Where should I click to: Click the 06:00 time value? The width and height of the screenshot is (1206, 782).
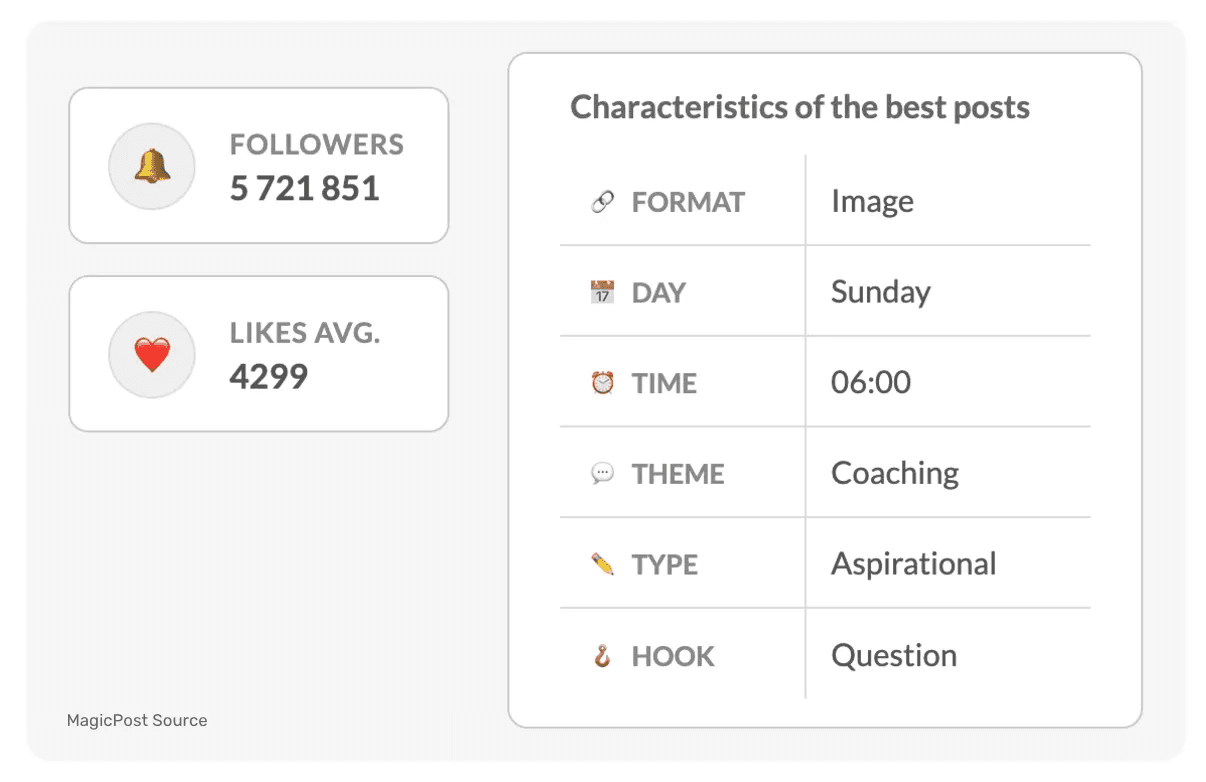click(x=870, y=382)
